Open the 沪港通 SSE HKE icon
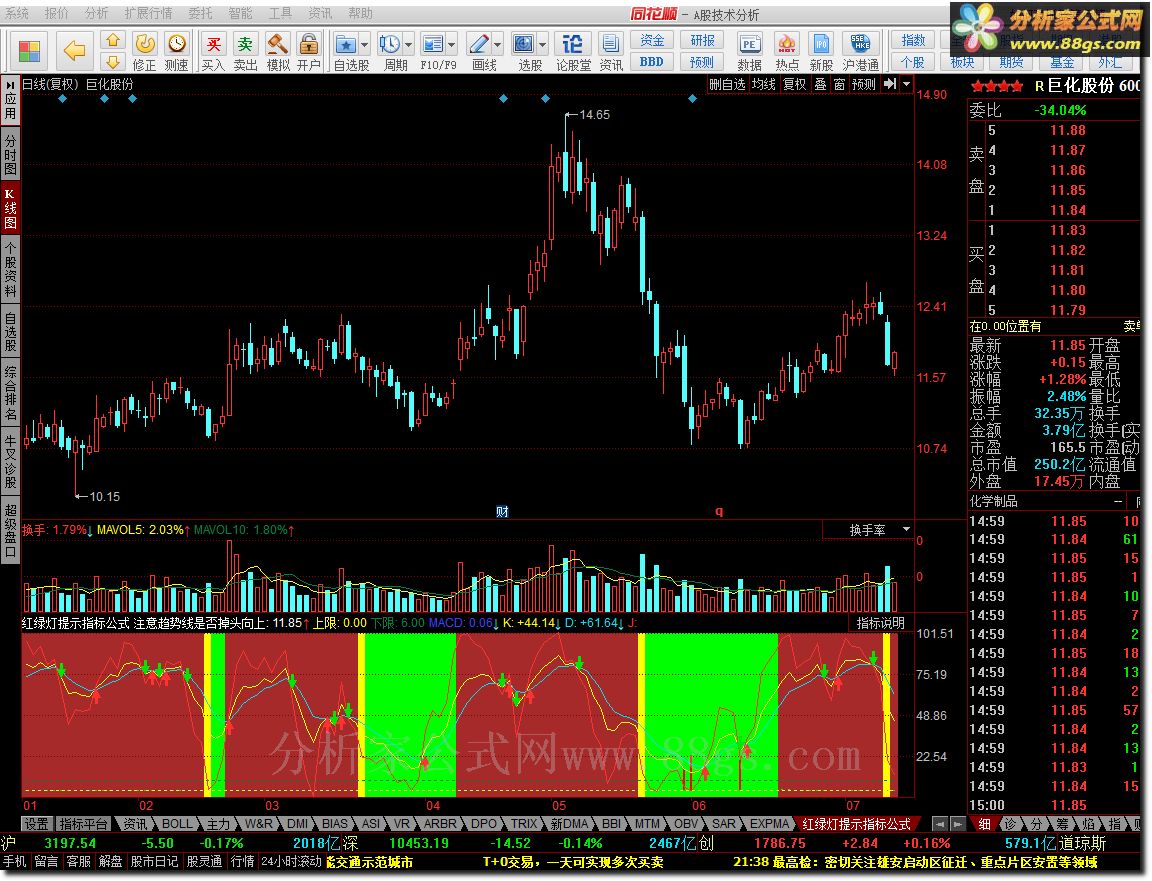 860,51
